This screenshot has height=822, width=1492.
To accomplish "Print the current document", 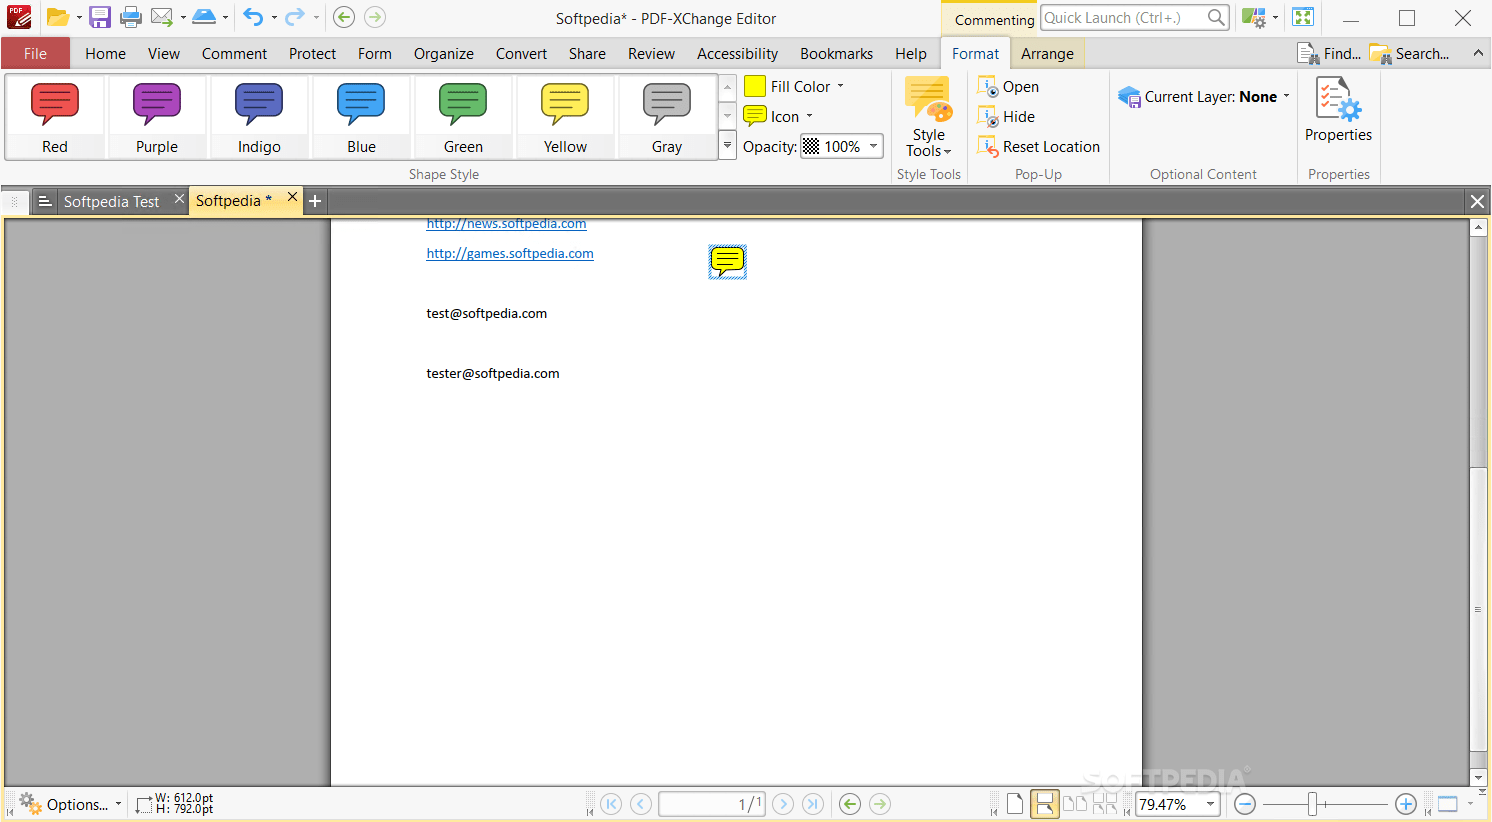I will (130, 17).
